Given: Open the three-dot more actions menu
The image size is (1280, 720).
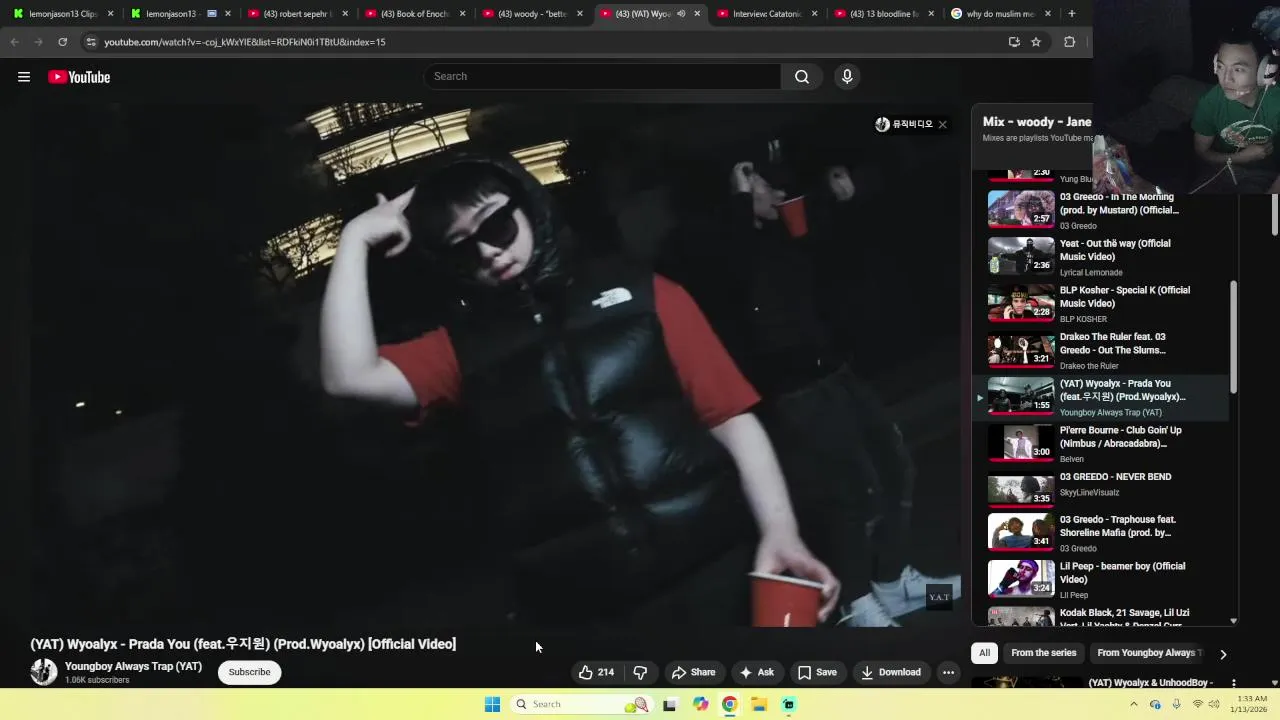Looking at the screenshot, I should coord(948,672).
